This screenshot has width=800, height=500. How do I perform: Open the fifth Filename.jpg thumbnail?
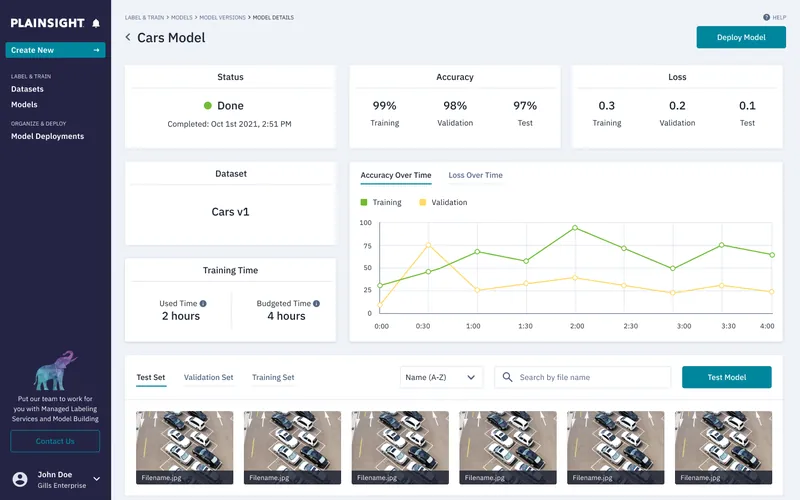tap(616, 447)
